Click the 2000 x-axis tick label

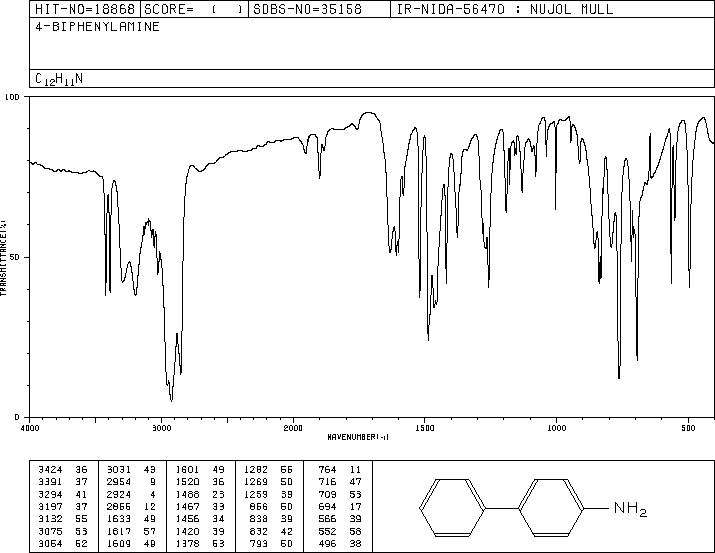pos(293,428)
